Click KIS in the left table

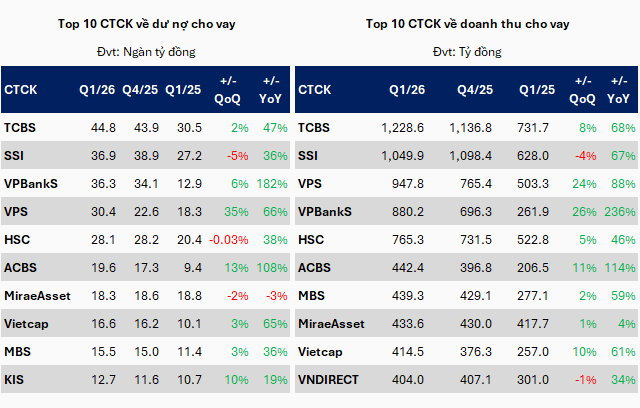(14, 379)
